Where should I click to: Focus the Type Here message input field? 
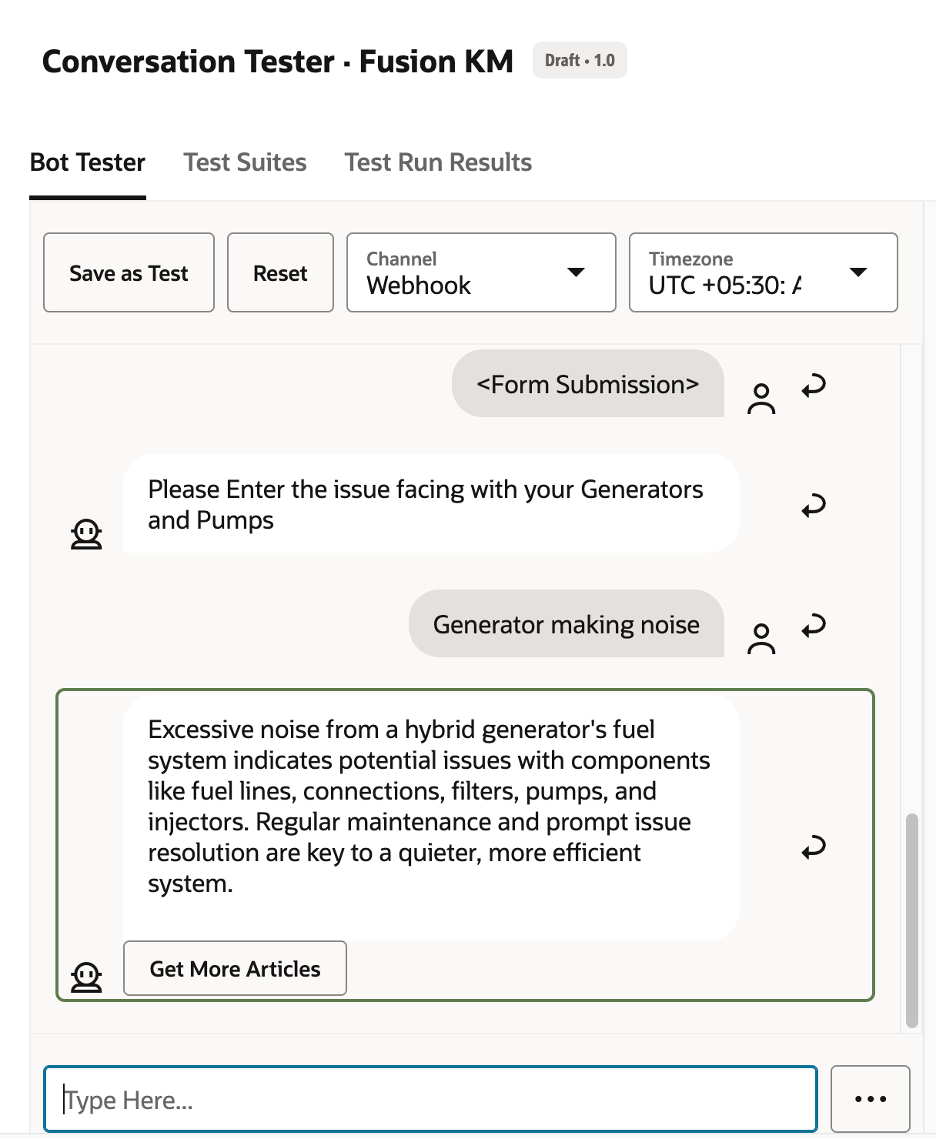coord(431,1099)
